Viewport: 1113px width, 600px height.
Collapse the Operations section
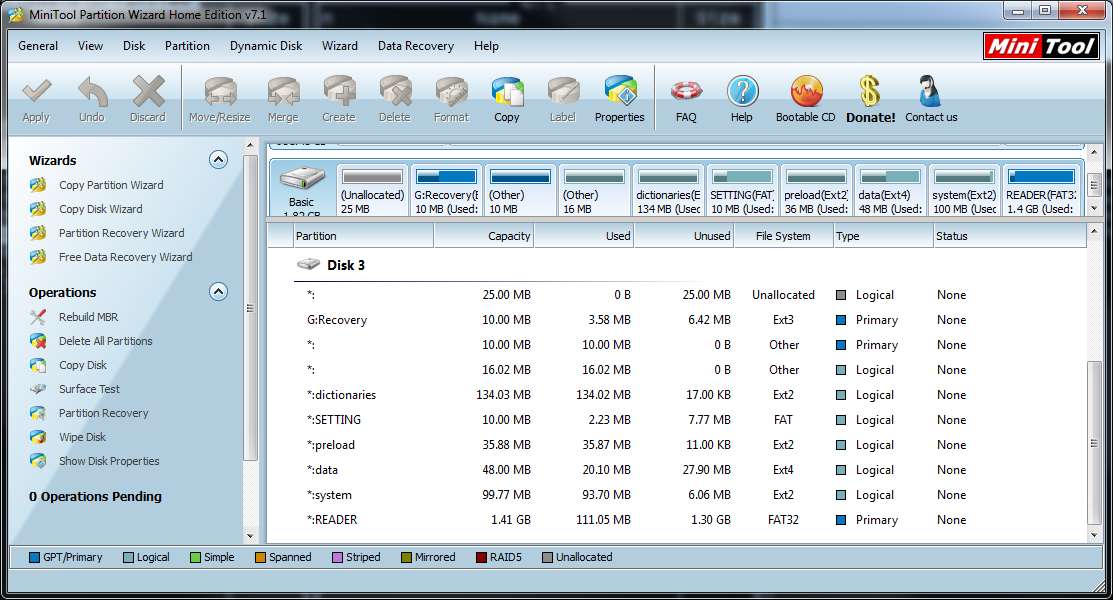(x=219, y=292)
